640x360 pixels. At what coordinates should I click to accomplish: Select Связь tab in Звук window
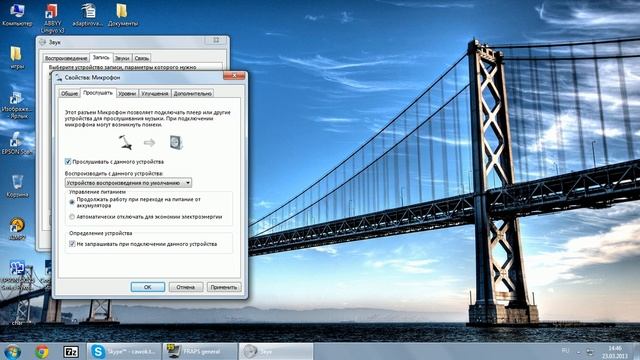[x=142, y=58]
